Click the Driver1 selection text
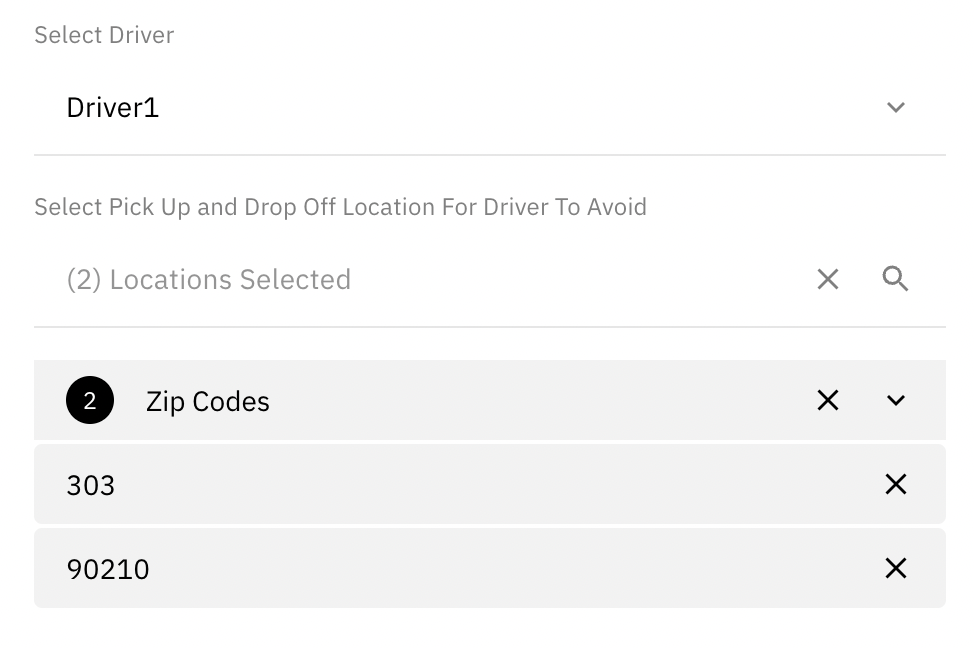This screenshot has height=648, width=974. coord(113,107)
